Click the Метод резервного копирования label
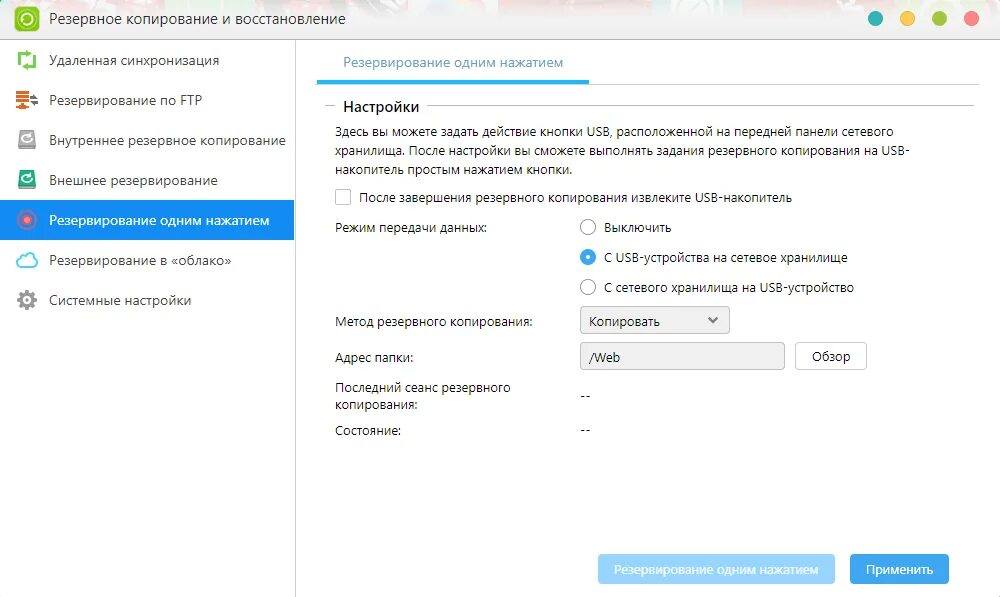Screen dimensions: 1000x597 coord(434,321)
